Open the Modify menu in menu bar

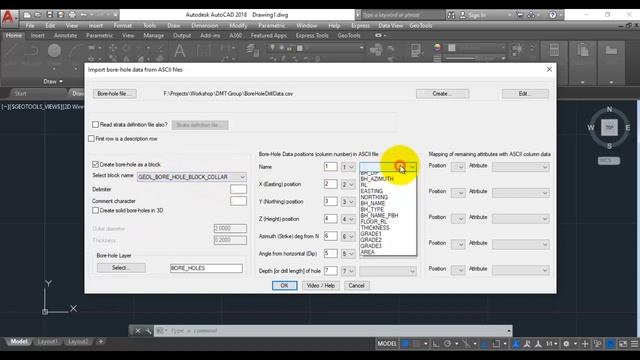click(x=238, y=25)
